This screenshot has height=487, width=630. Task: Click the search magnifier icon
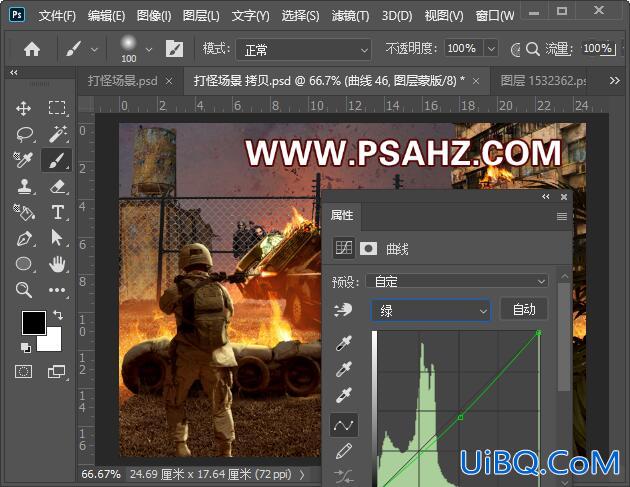pos(532,49)
